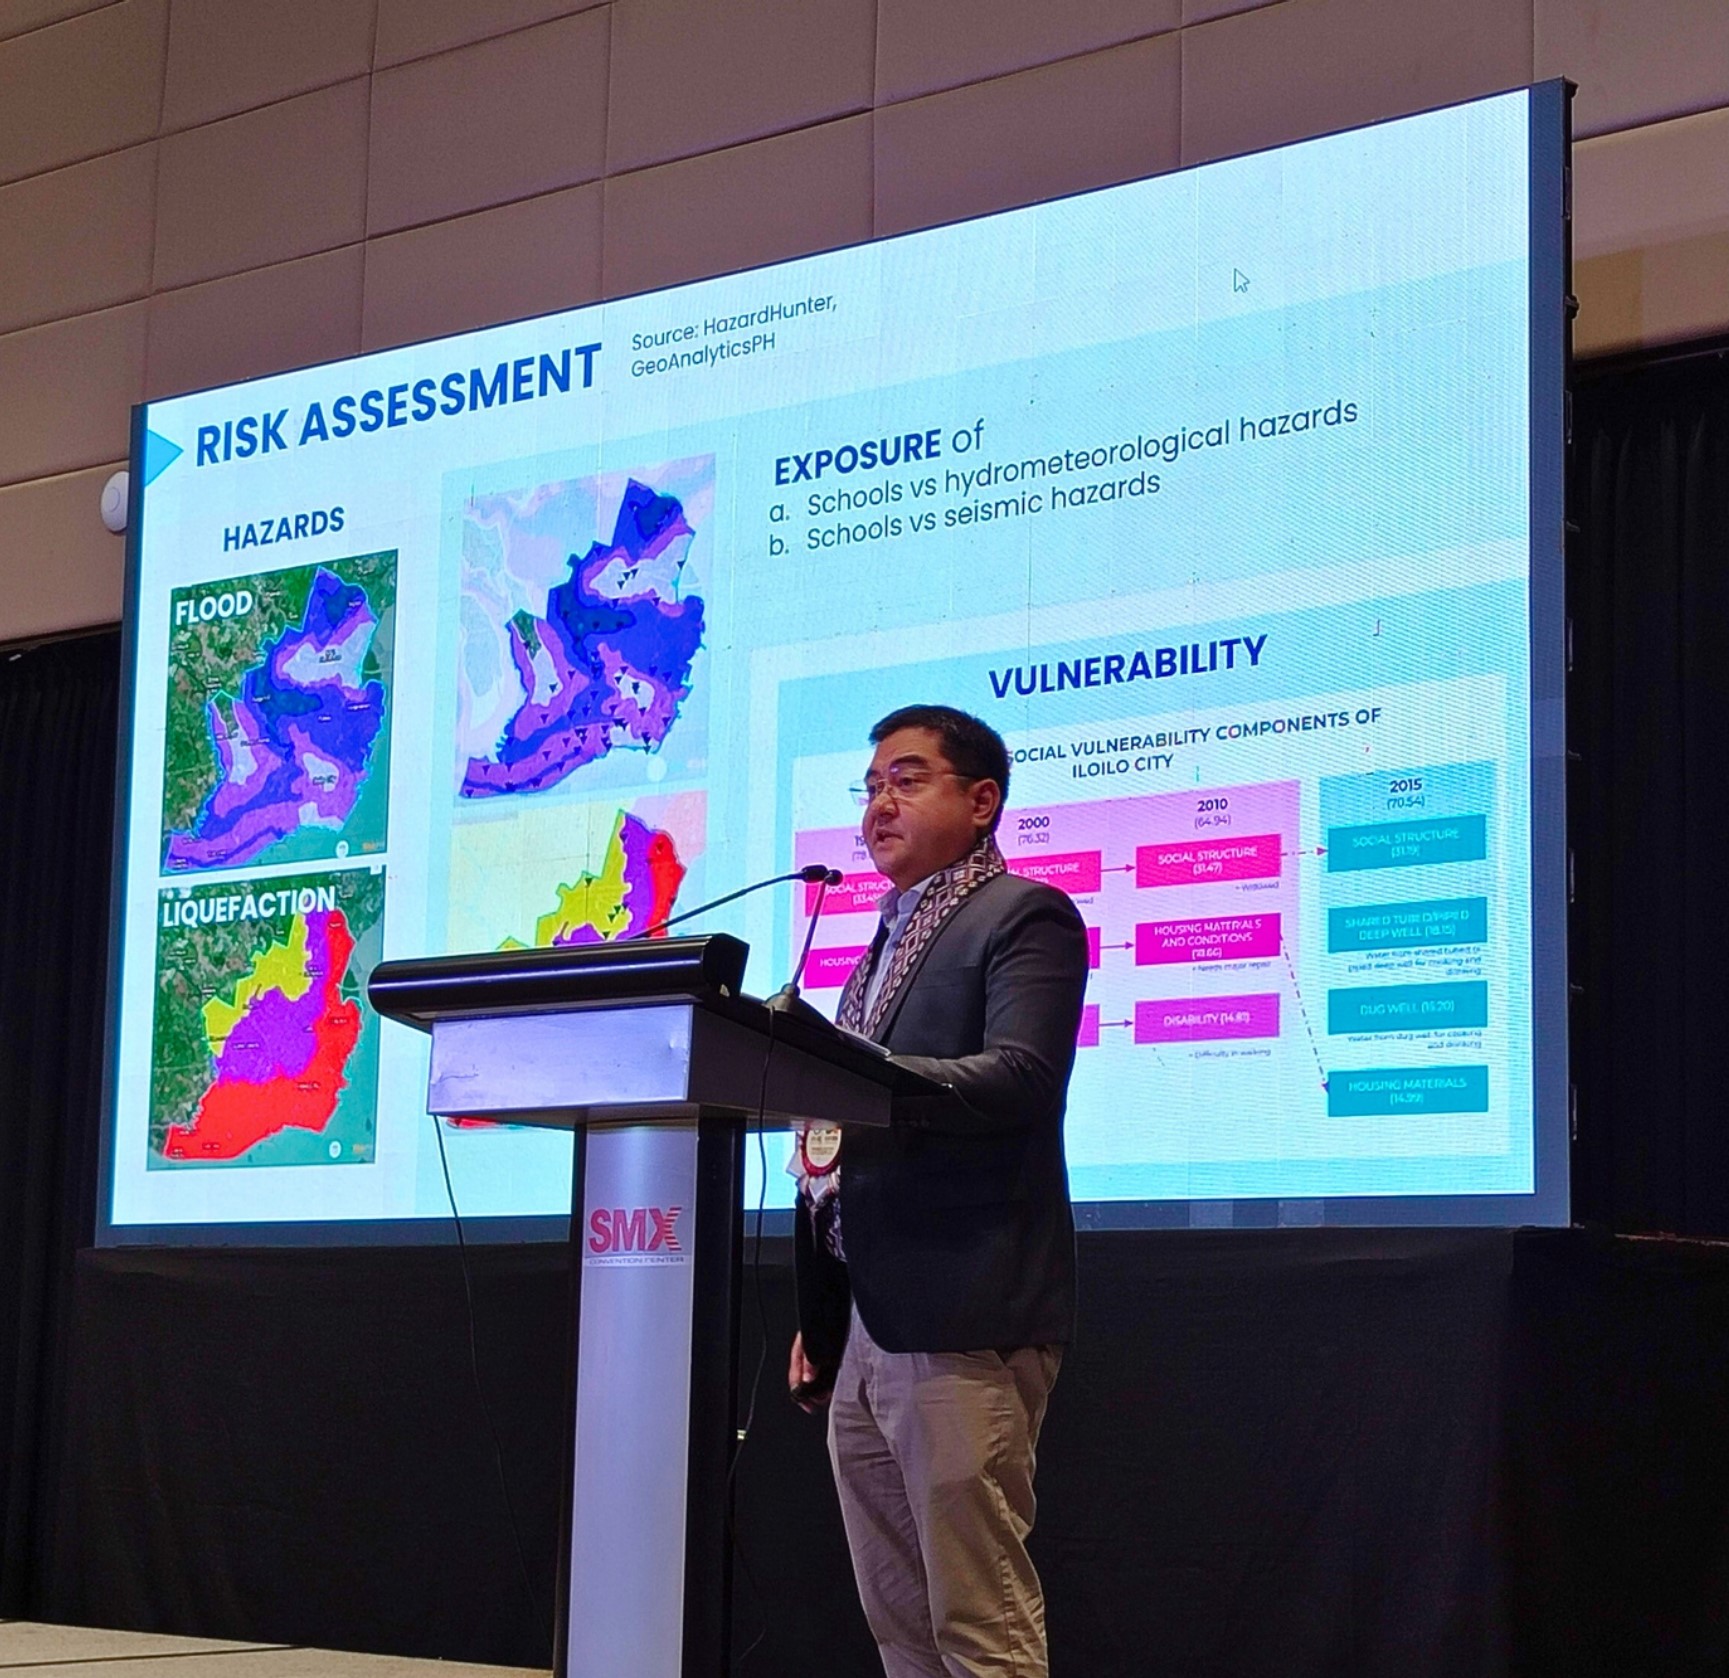This screenshot has height=1678, width=1729.
Task: Click the teal HOUSING MATERIALS box under 2015
Action: pos(1408,1090)
